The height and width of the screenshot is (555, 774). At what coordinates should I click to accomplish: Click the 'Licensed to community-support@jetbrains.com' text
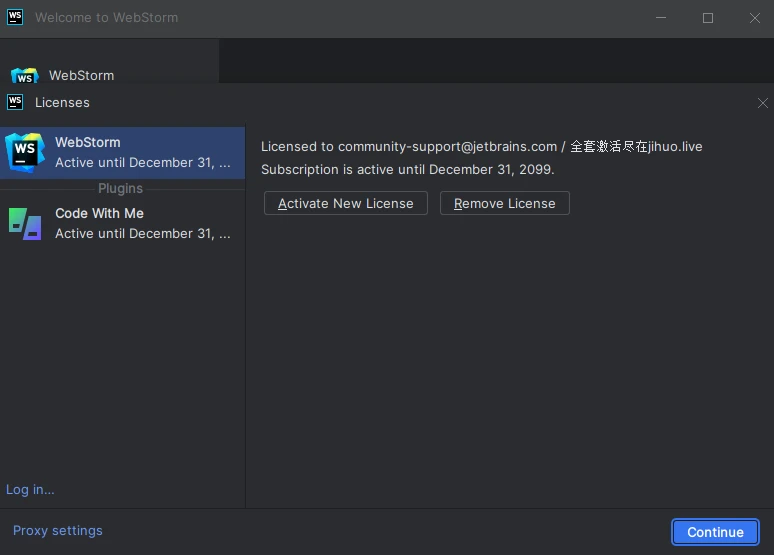409,147
